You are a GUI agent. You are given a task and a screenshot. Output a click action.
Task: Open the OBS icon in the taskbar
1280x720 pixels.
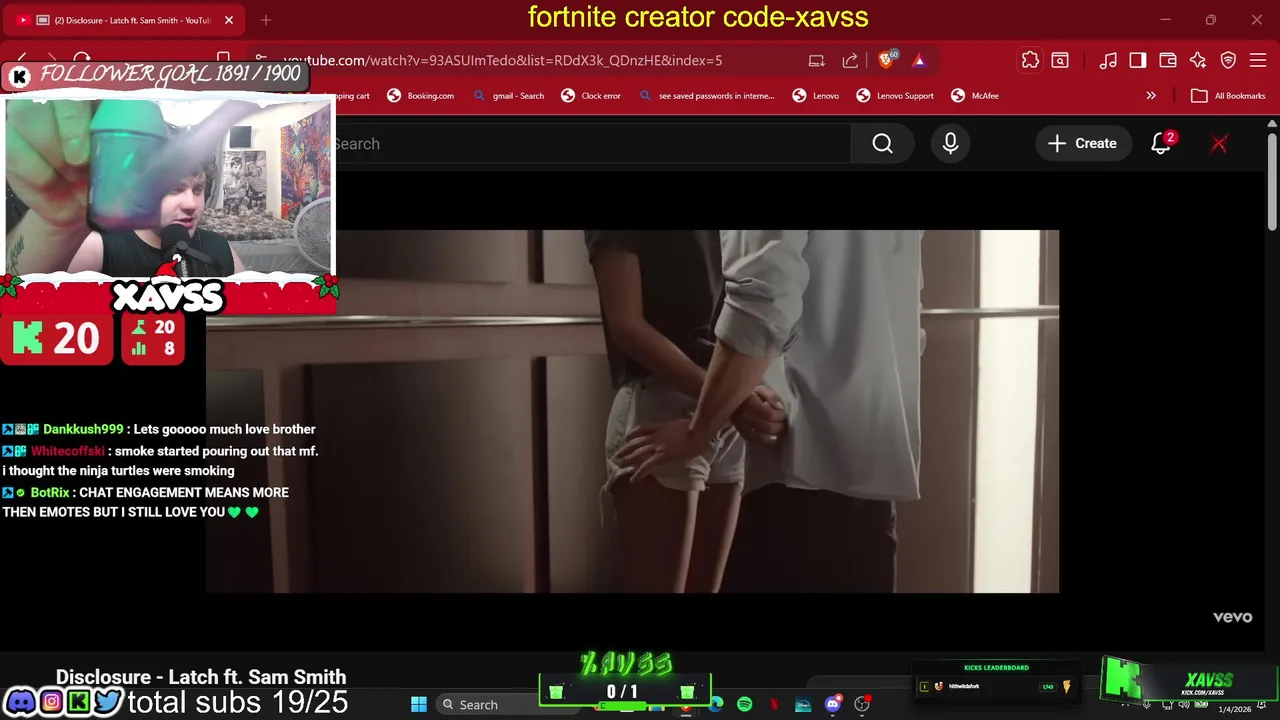pyautogui.click(x=862, y=705)
